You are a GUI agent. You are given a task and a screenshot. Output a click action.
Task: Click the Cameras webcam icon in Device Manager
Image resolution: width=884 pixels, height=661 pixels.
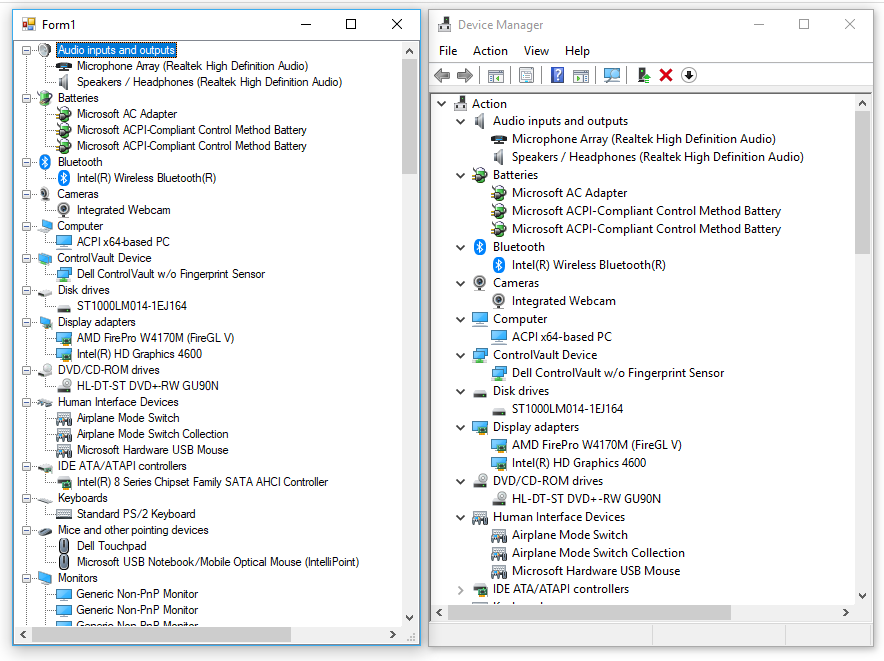(480, 283)
